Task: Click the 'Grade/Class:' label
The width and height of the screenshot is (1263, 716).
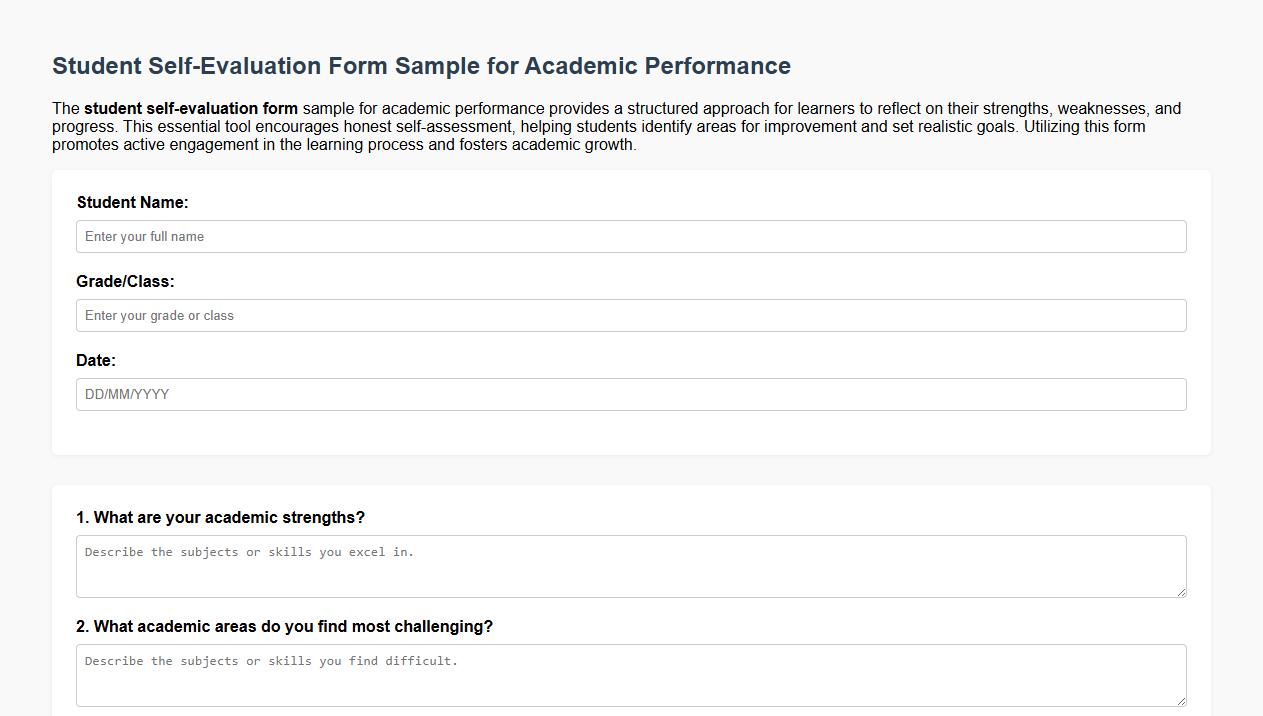Action: coord(125,281)
